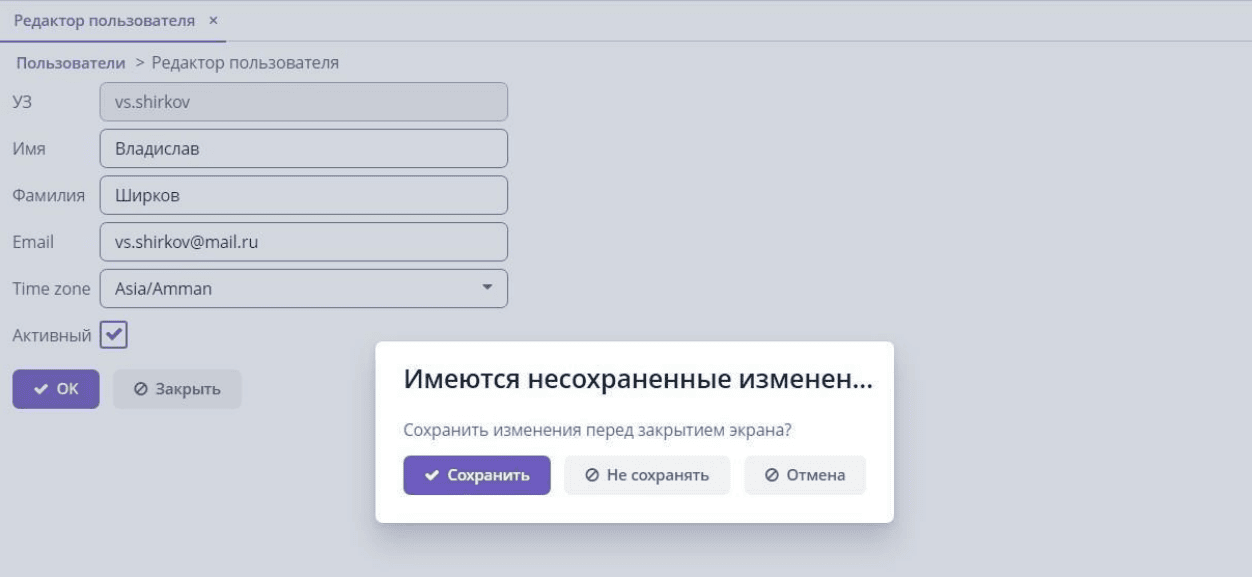Focus the Имя field containing Владислав

click(304, 149)
